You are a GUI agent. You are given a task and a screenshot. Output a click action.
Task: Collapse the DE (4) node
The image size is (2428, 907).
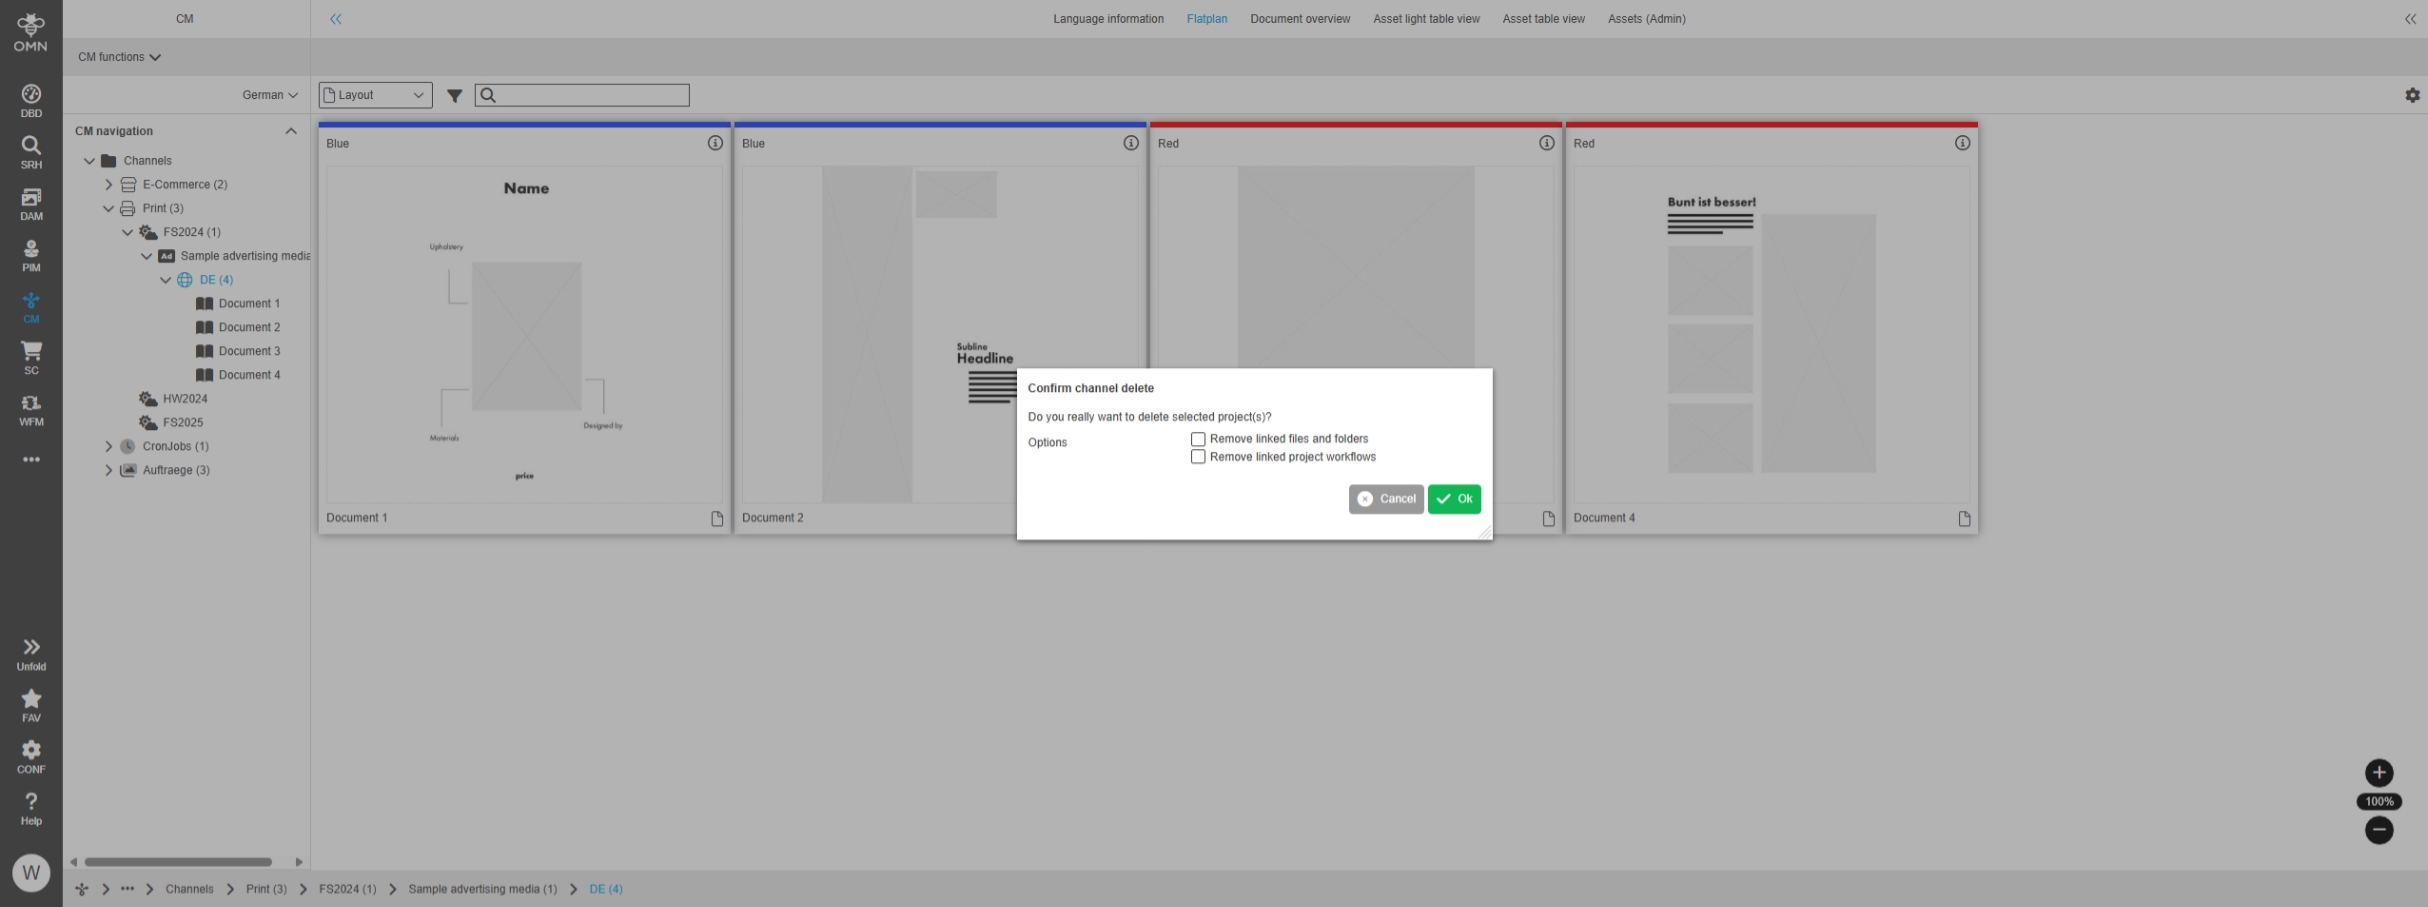click(x=165, y=280)
